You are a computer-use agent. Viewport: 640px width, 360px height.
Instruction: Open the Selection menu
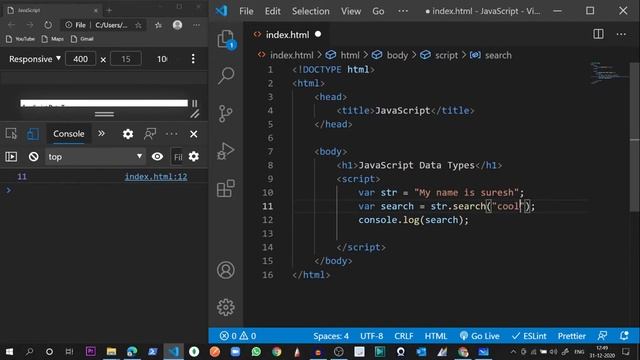pyautogui.click(x=310, y=11)
